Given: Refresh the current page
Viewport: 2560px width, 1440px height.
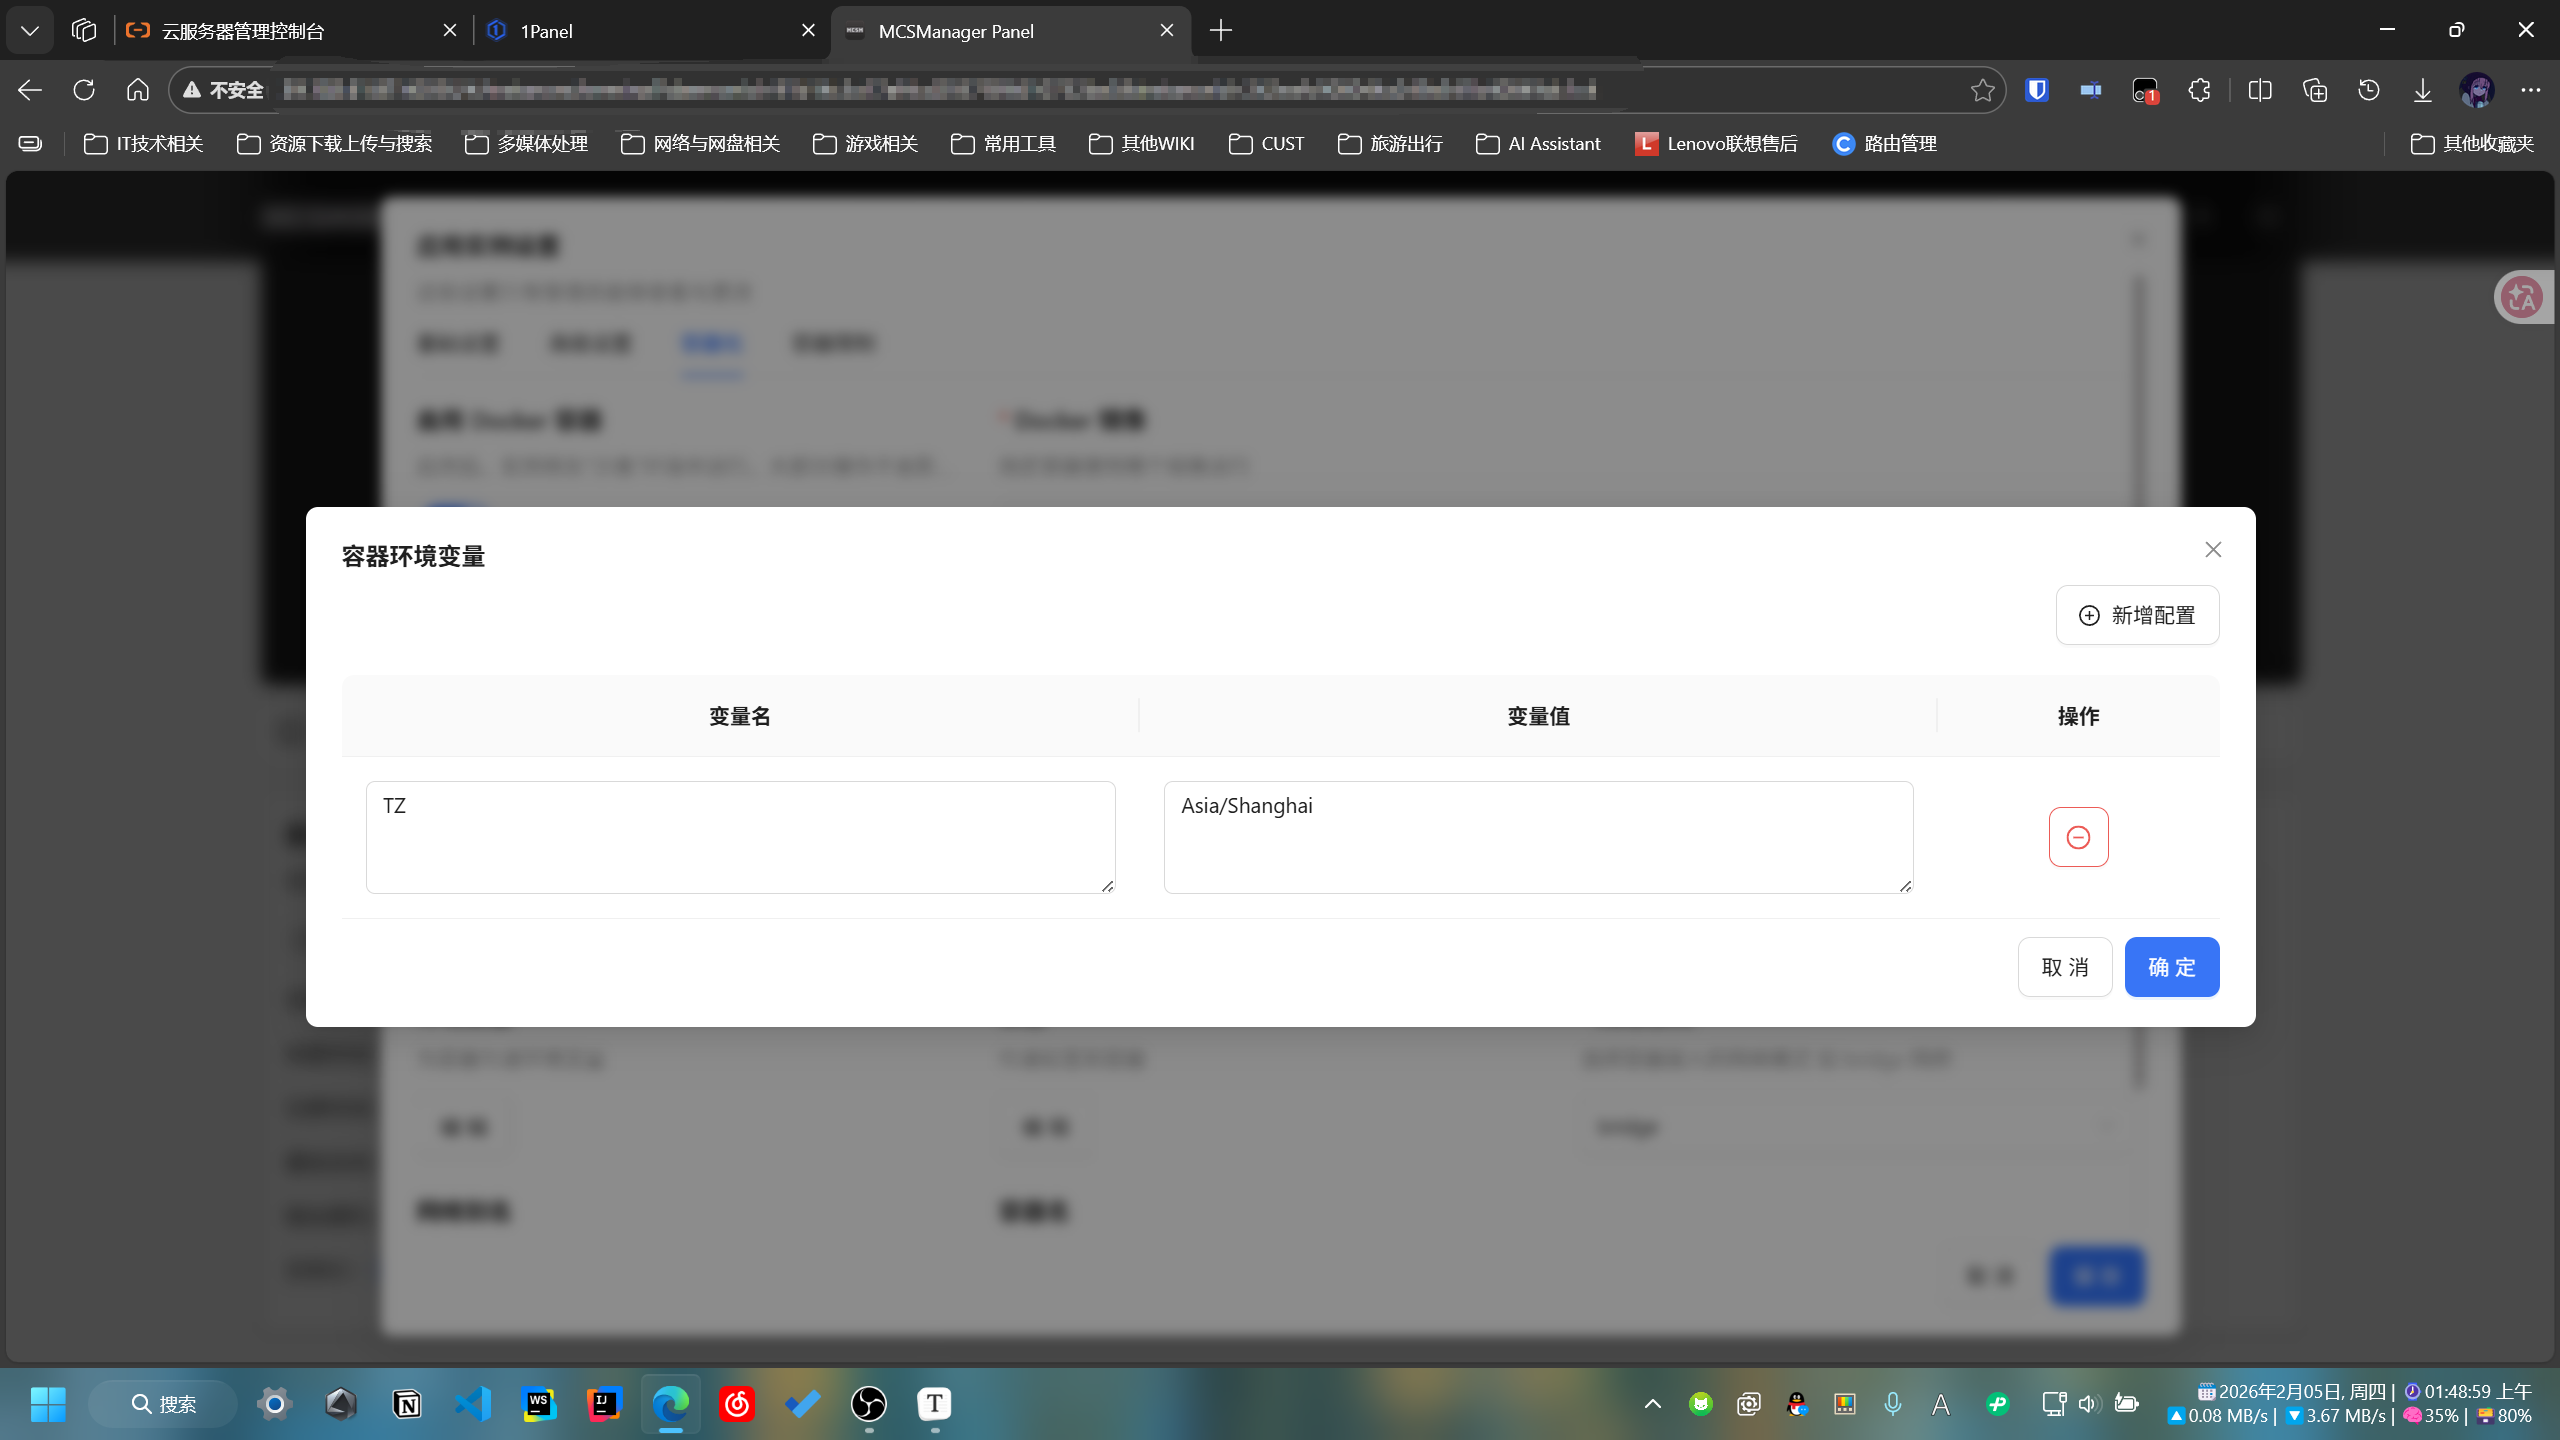Looking at the screenshot, I should click(x=84, y=90).
